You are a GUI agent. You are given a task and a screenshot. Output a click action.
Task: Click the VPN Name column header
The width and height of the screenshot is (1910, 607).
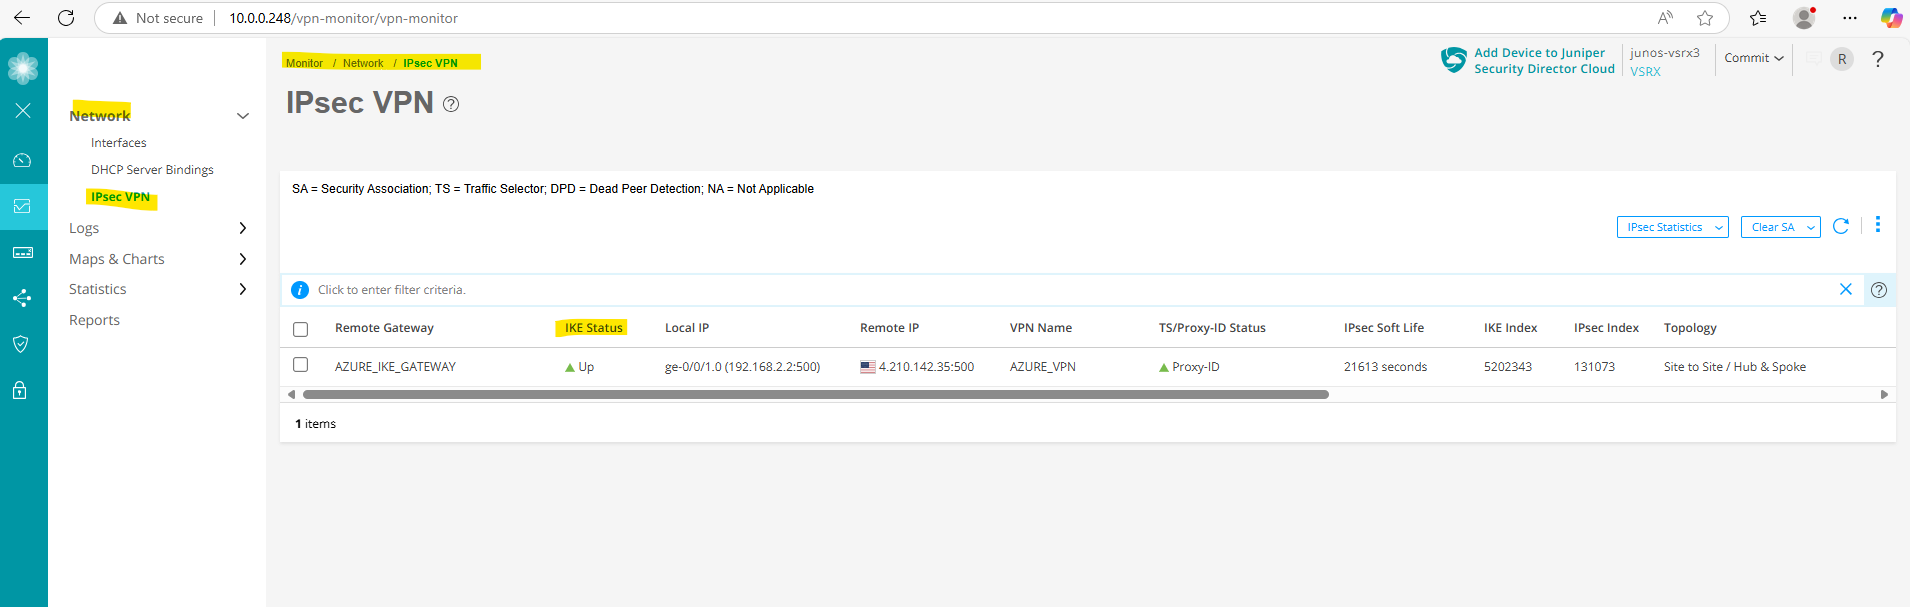[x=1040, y=328]
